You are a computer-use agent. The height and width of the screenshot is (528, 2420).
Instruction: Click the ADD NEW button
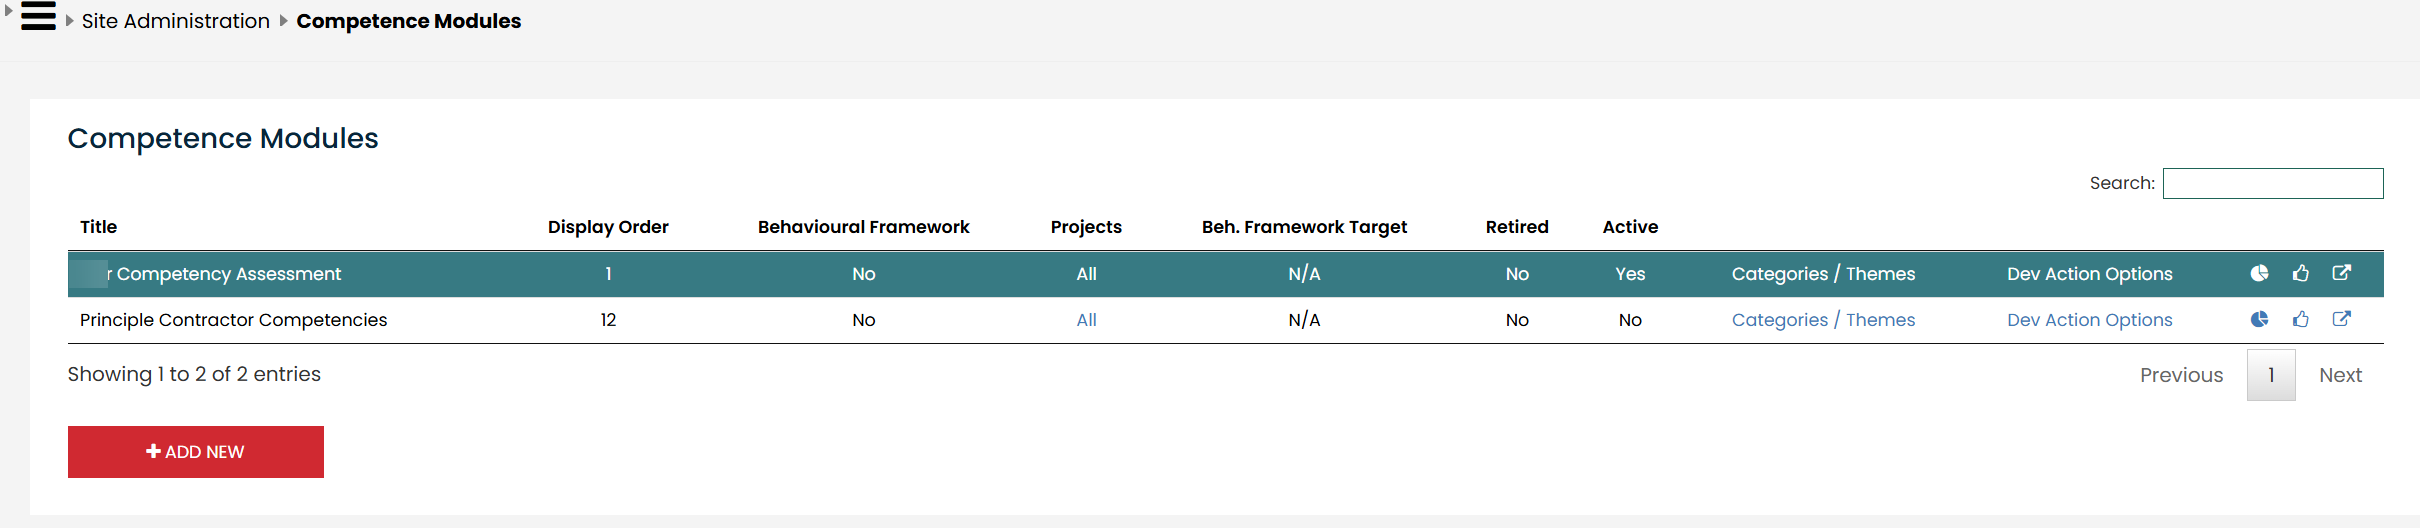(196, 452)
